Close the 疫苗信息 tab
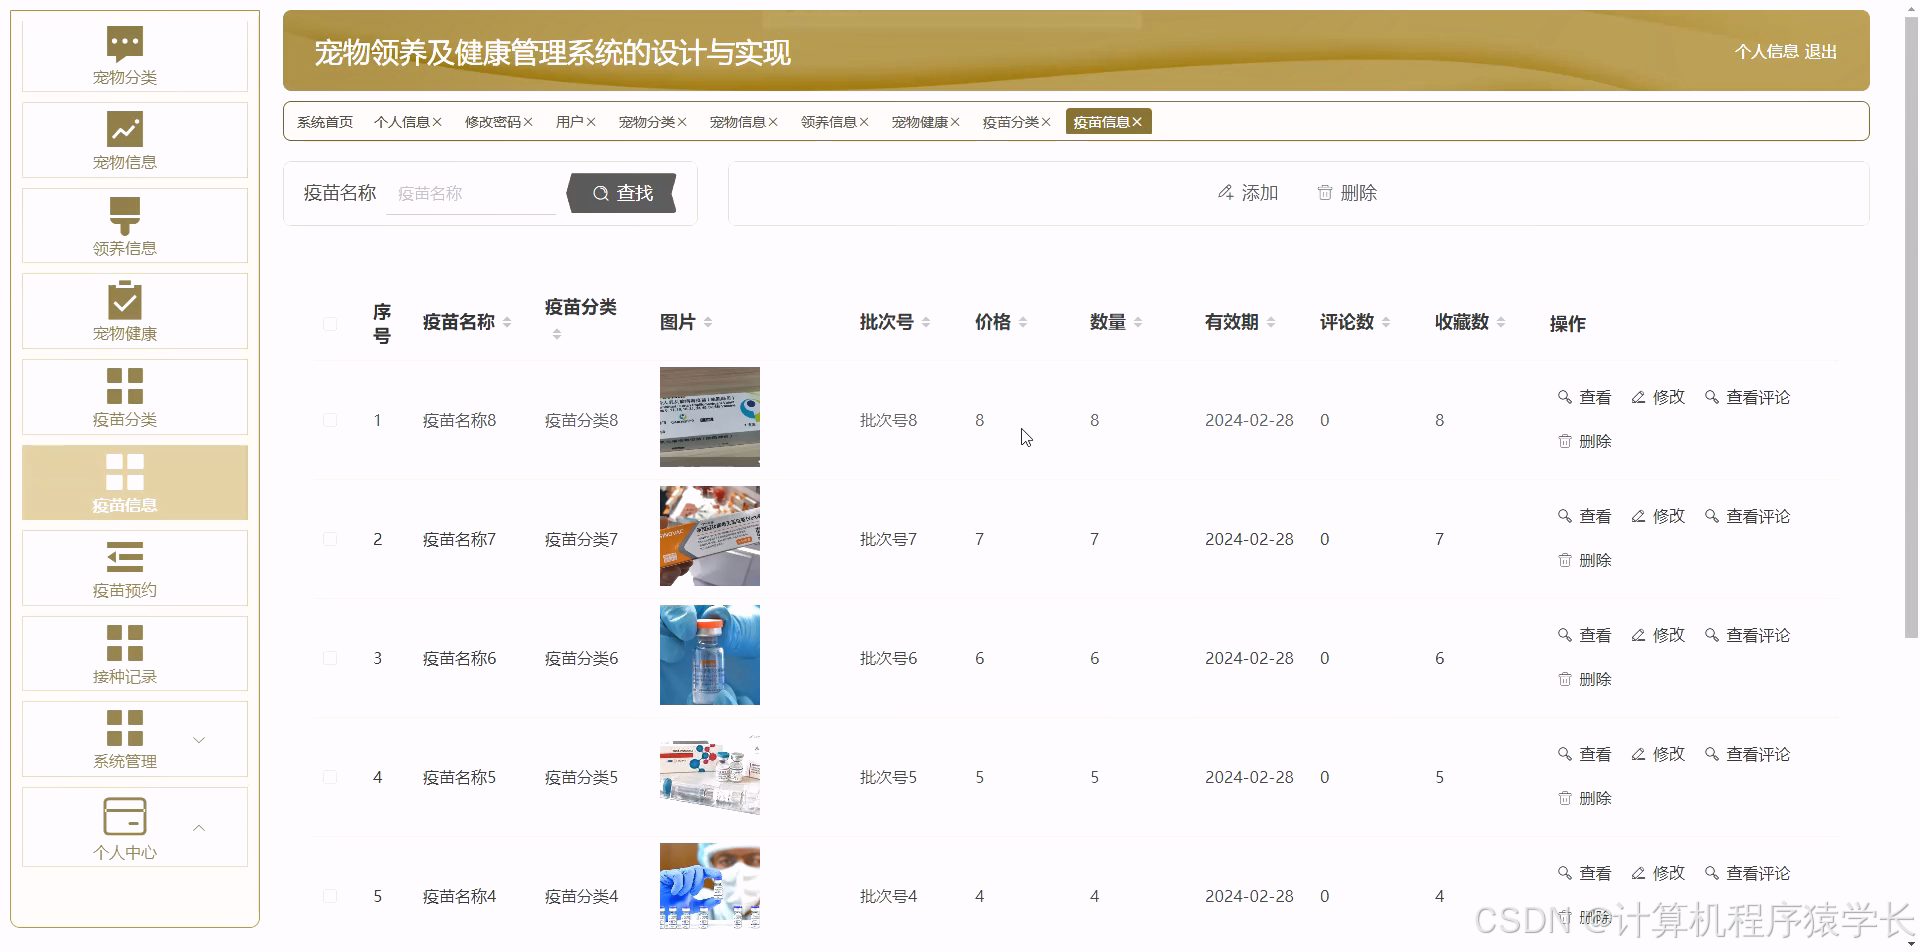1920x952 pixels. pyautogui.click(x=1137, y=122)
